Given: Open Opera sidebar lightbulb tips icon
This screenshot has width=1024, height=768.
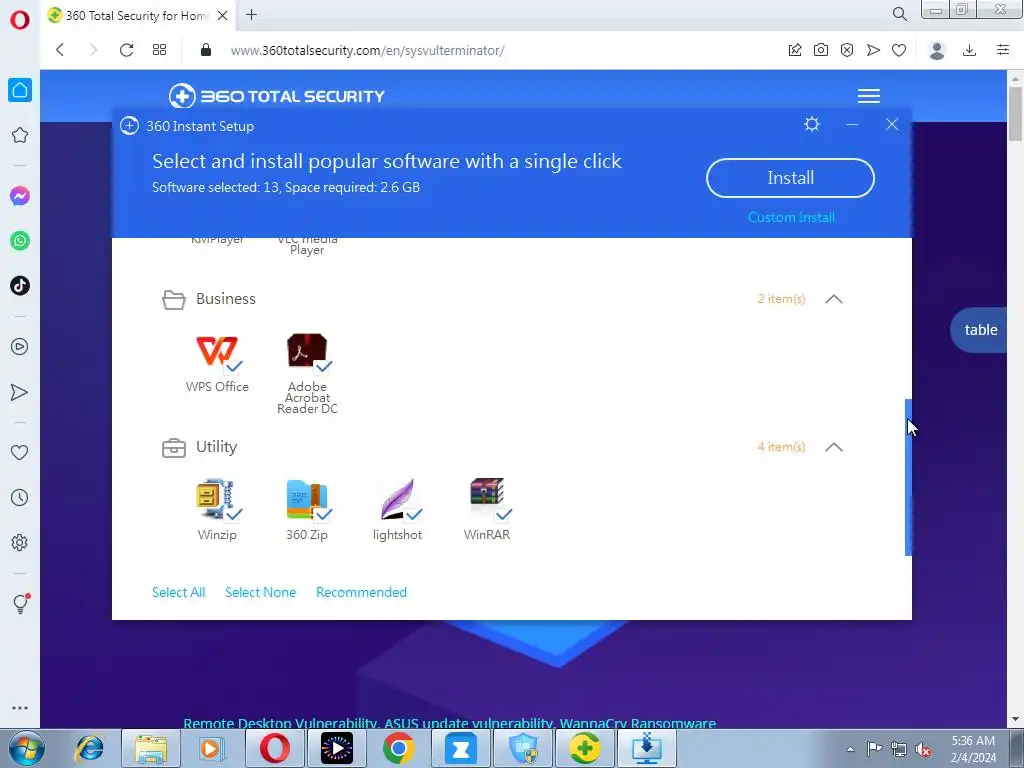Looking at the screenshot, I should pos(20,603).
